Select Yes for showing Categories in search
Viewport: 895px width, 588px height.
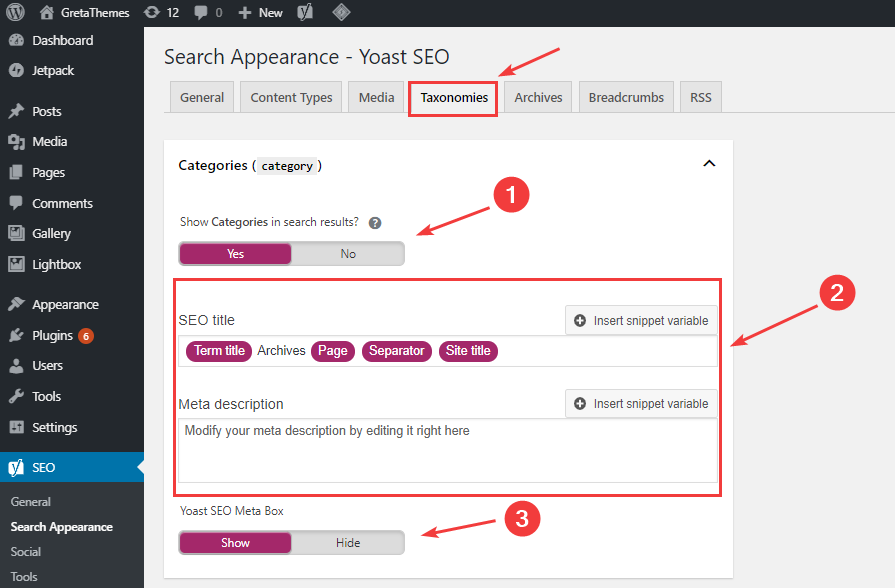pos(236,254)
